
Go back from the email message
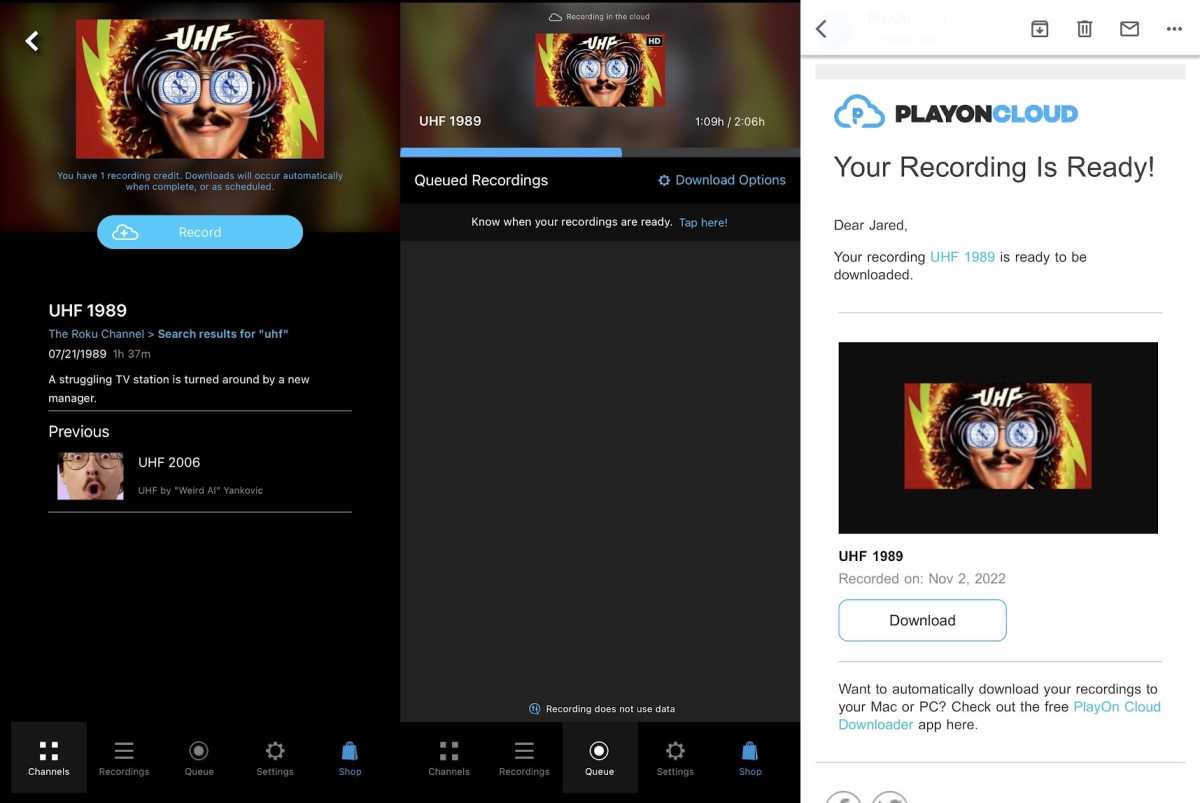tap(821, 29)
